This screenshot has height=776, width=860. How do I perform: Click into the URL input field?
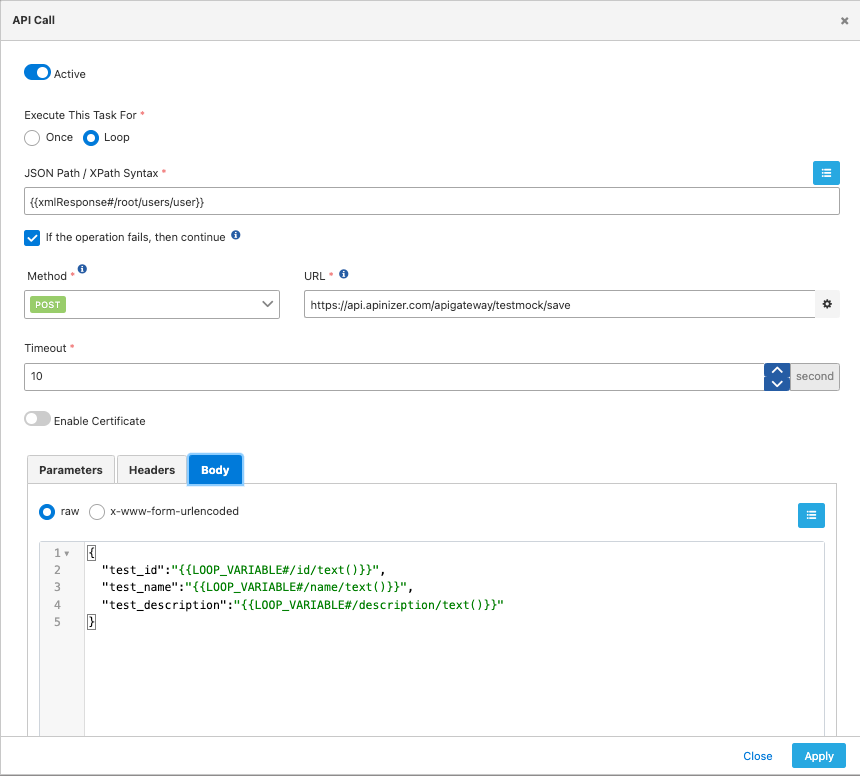(558, 304)
